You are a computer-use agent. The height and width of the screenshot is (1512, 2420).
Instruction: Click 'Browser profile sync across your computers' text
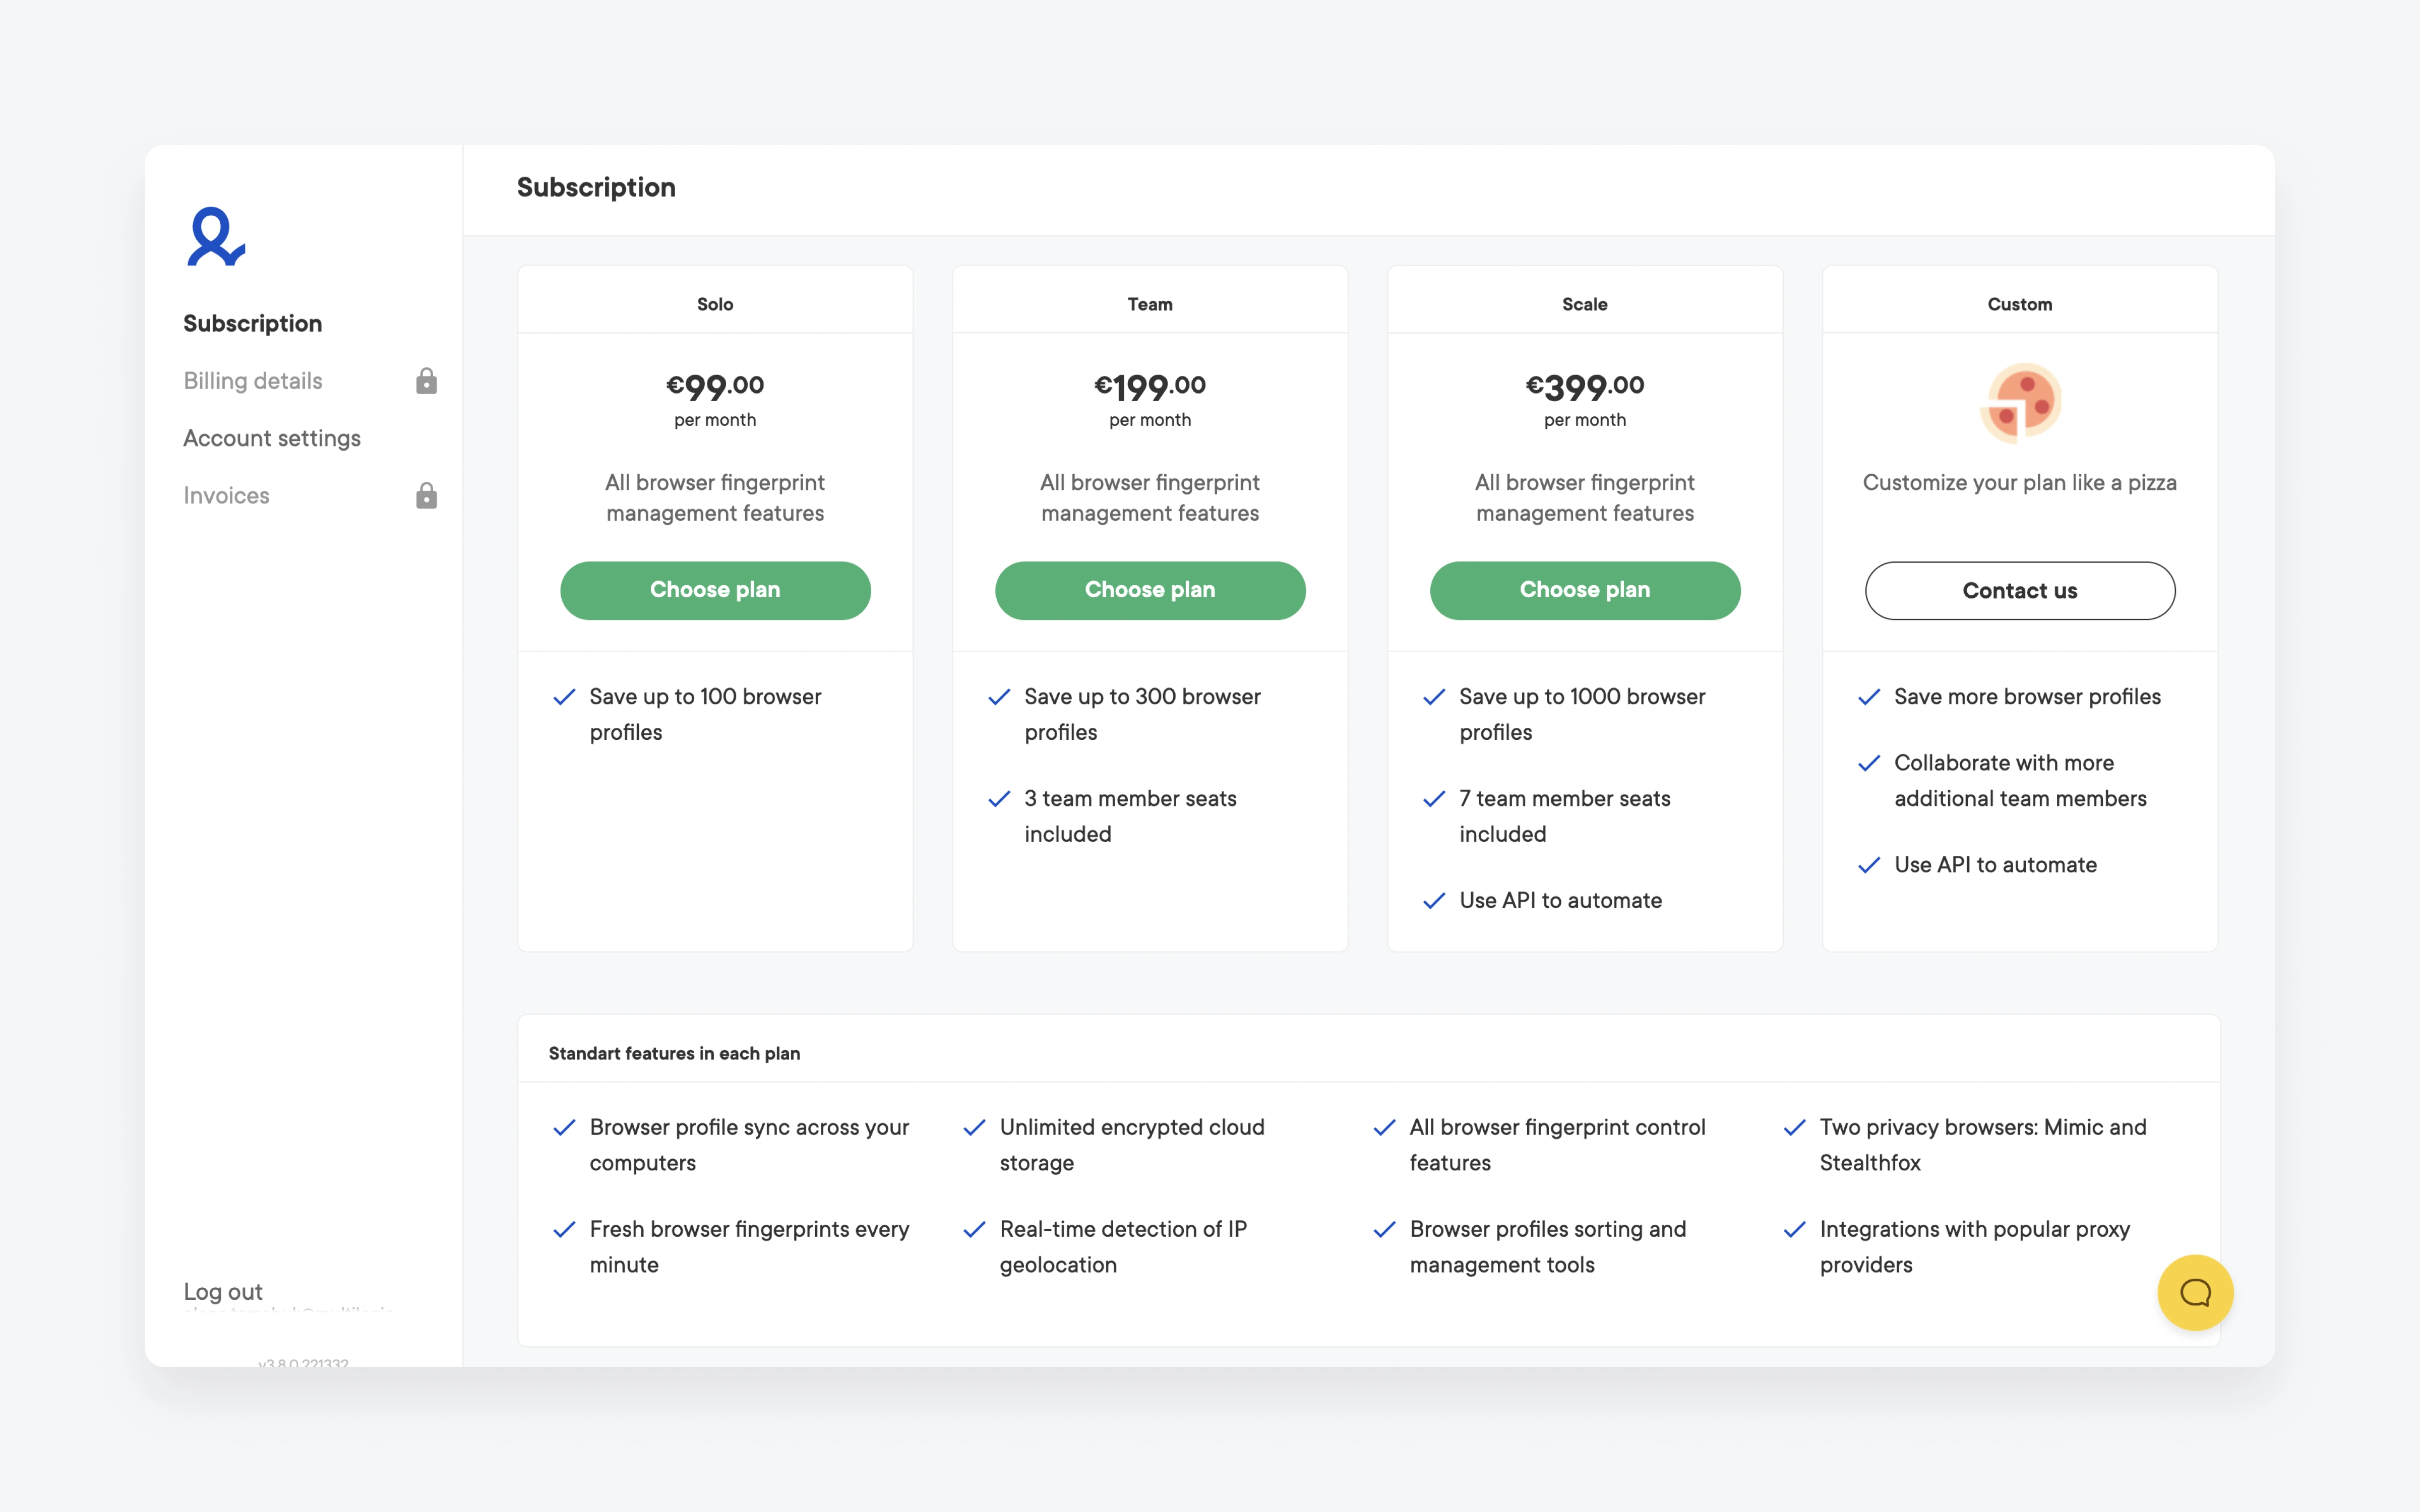tap(749, 1145)
